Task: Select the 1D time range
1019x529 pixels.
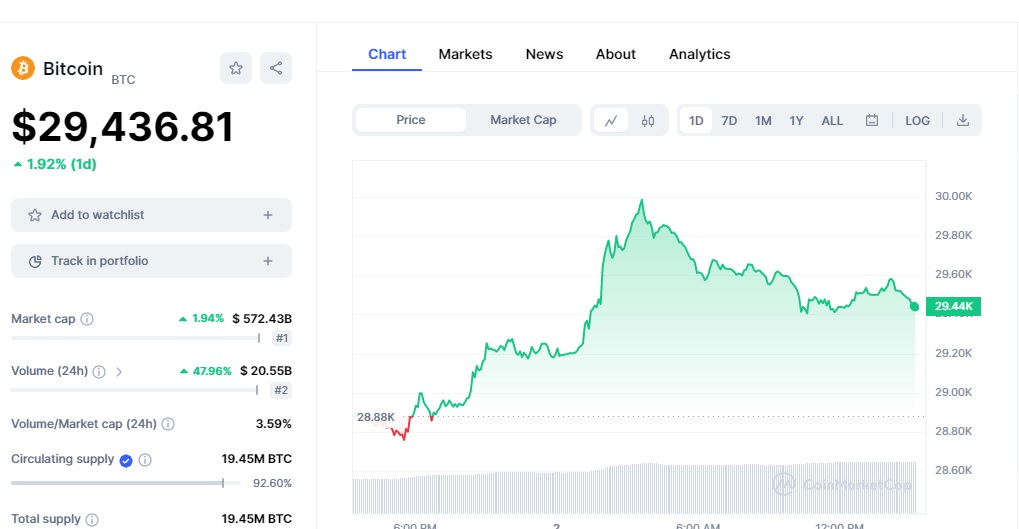Action: click(696, 121)
